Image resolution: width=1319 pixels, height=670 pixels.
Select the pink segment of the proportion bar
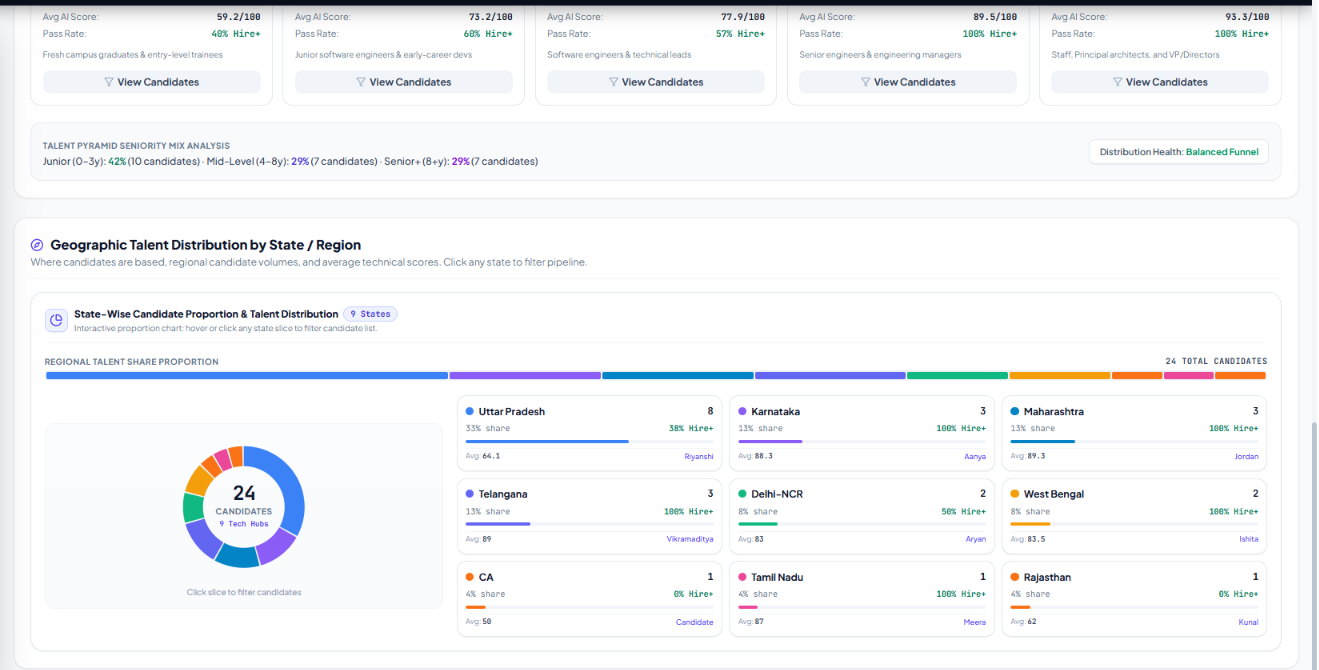tap(1188, 376)
